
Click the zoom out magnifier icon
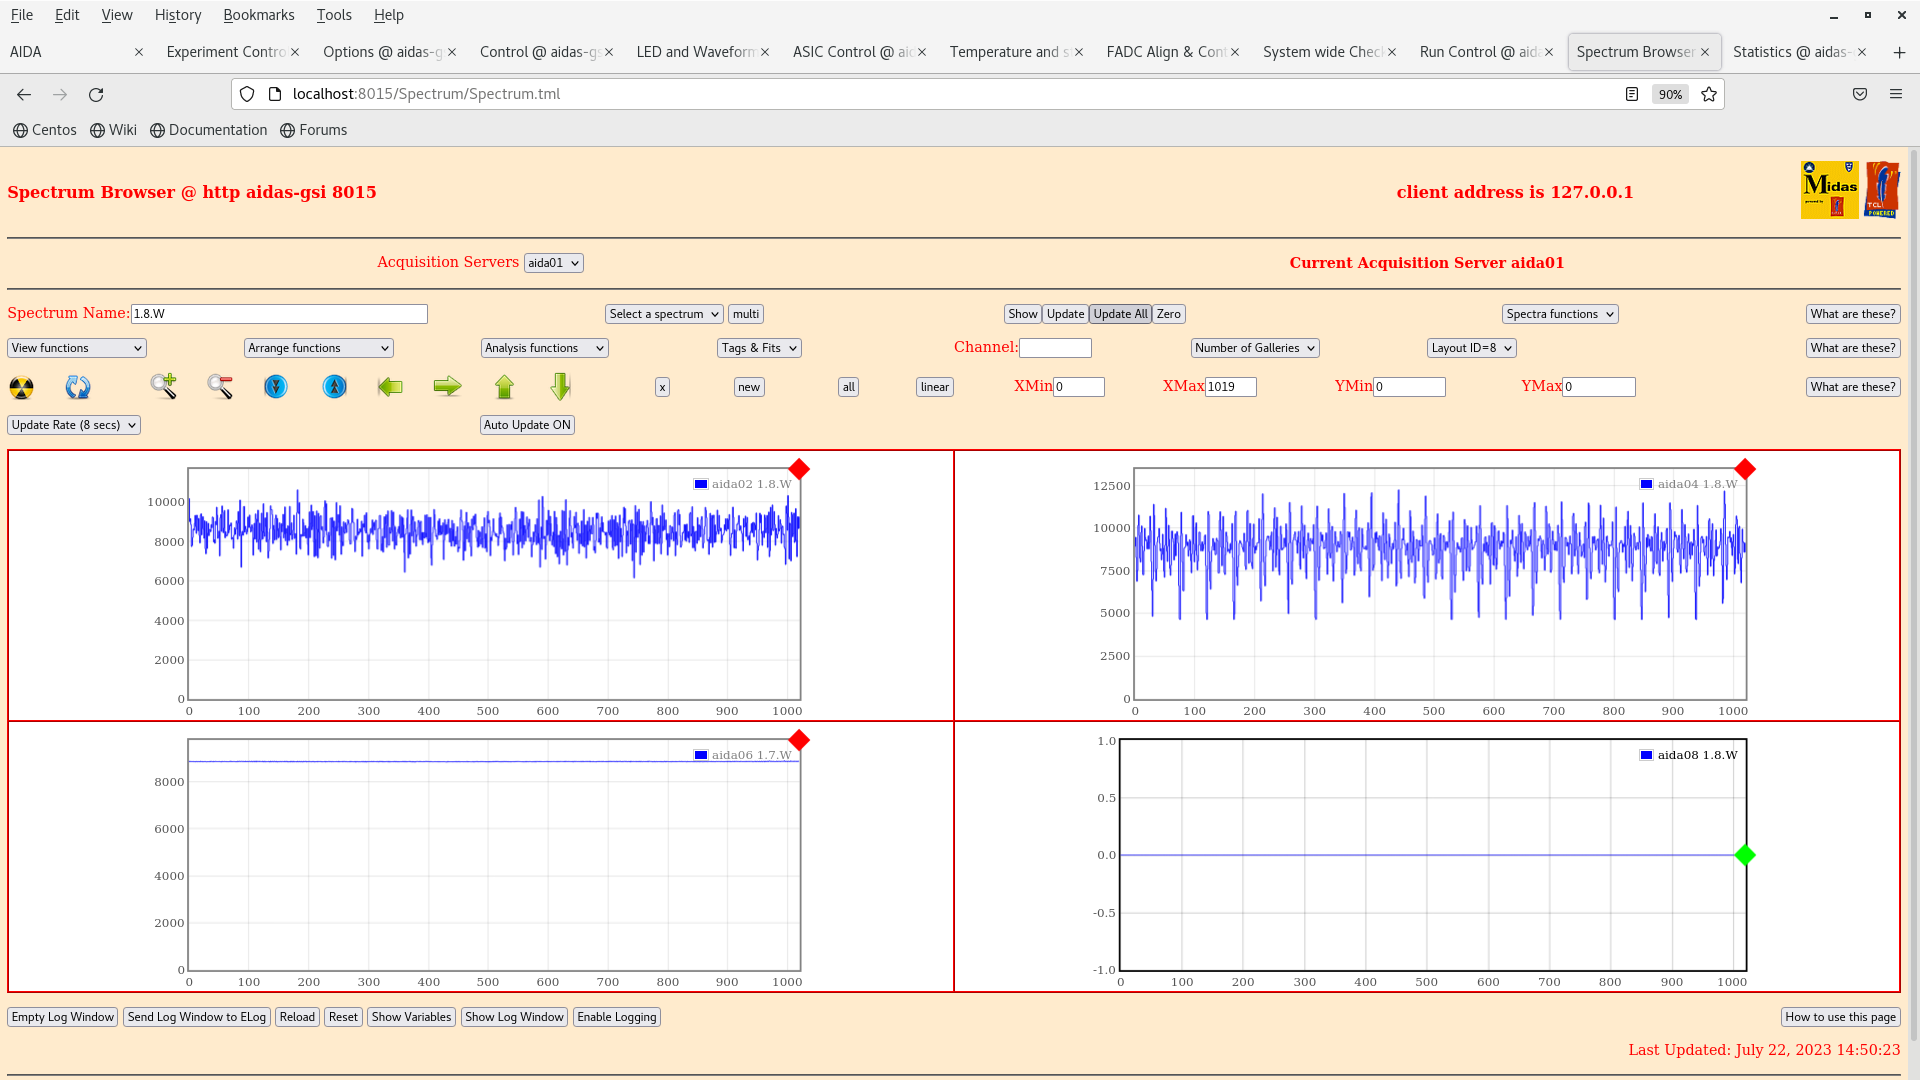point(220,386)
